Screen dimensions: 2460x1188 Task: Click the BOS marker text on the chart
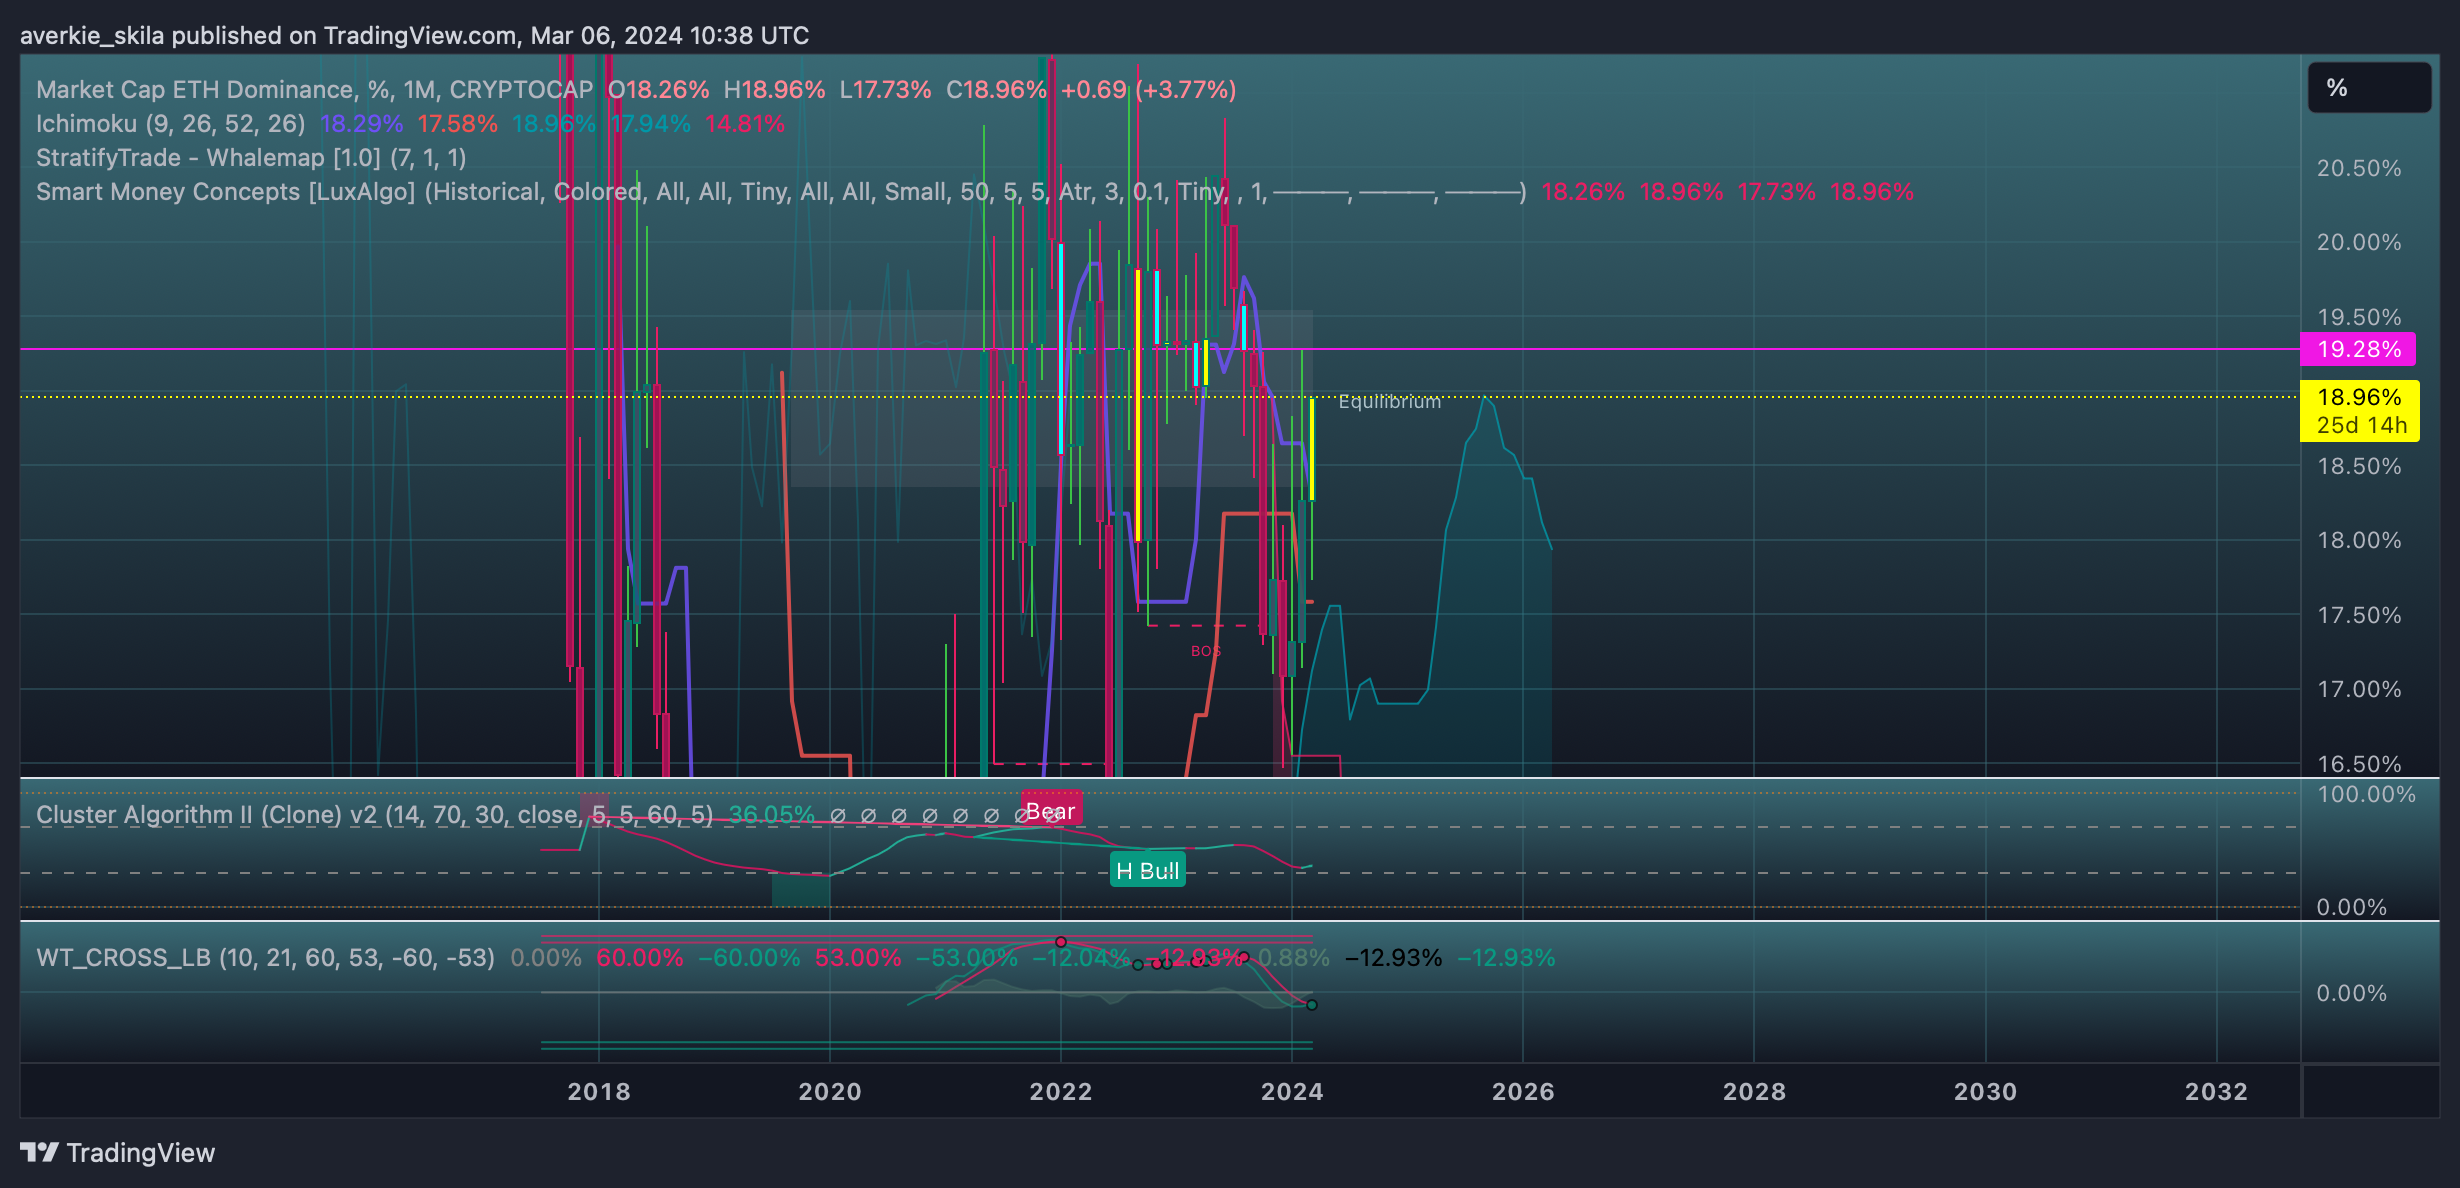tap(1205, 651)
